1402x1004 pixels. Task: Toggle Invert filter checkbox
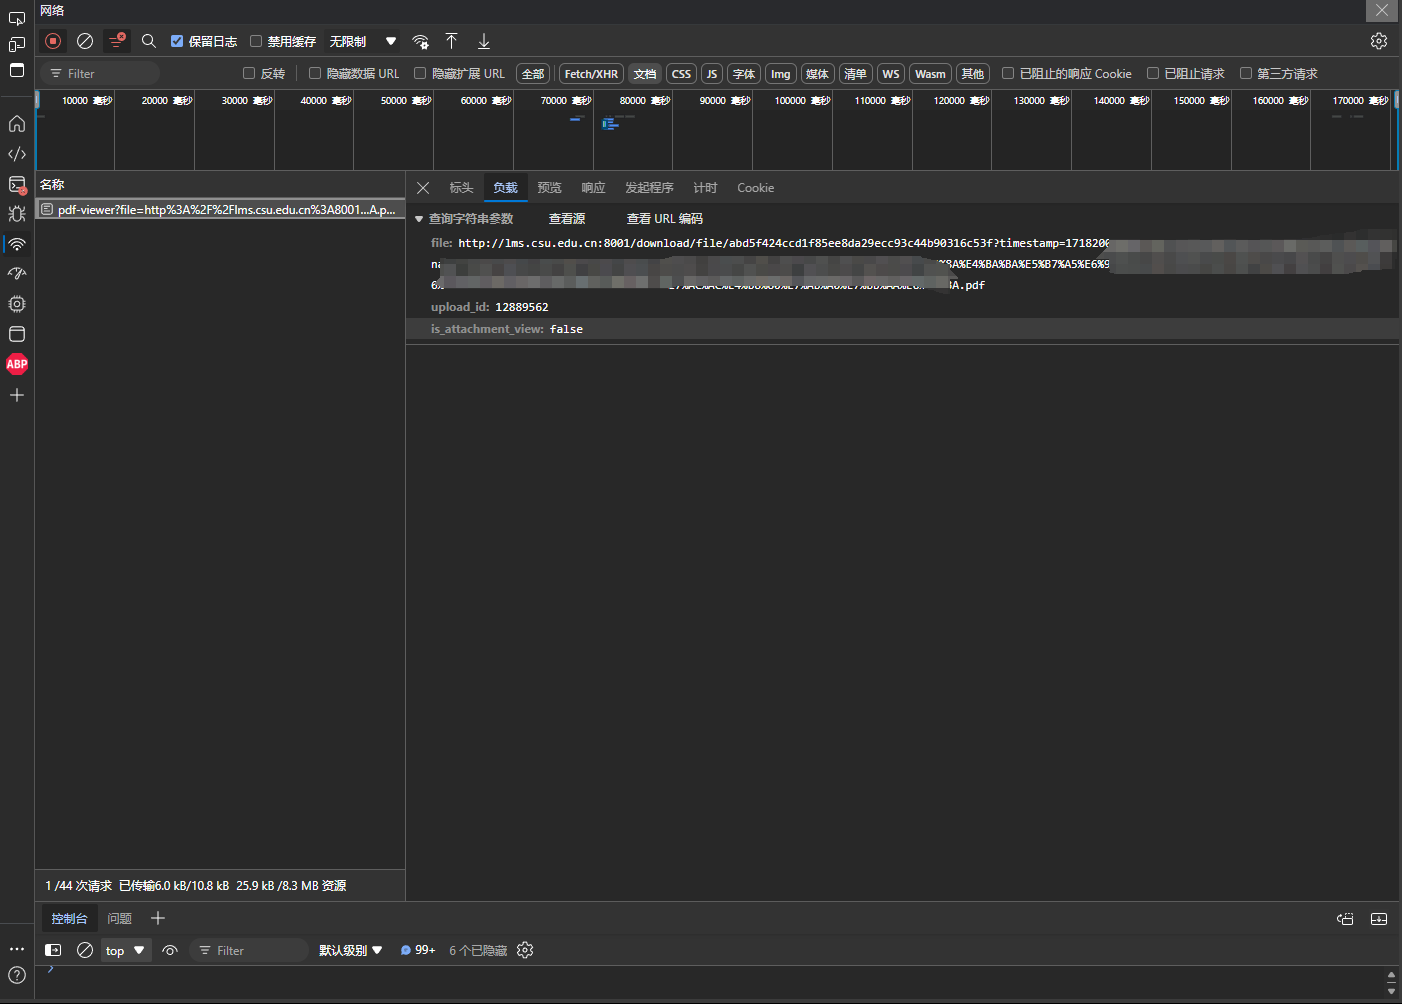click(249, 73)
